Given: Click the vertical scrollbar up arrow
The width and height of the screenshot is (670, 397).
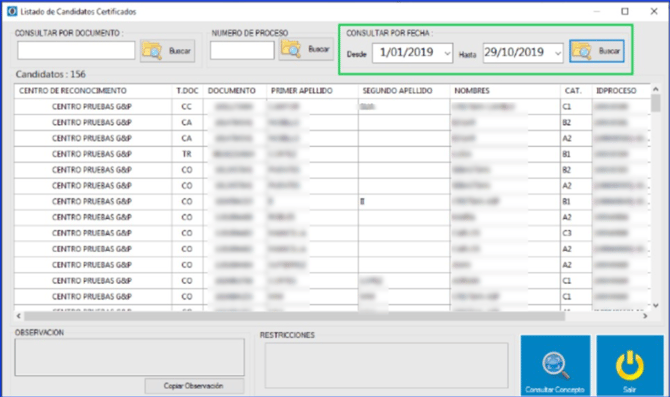Looking at the screenshot, I should pyautogui.click(x=655, y=89).
